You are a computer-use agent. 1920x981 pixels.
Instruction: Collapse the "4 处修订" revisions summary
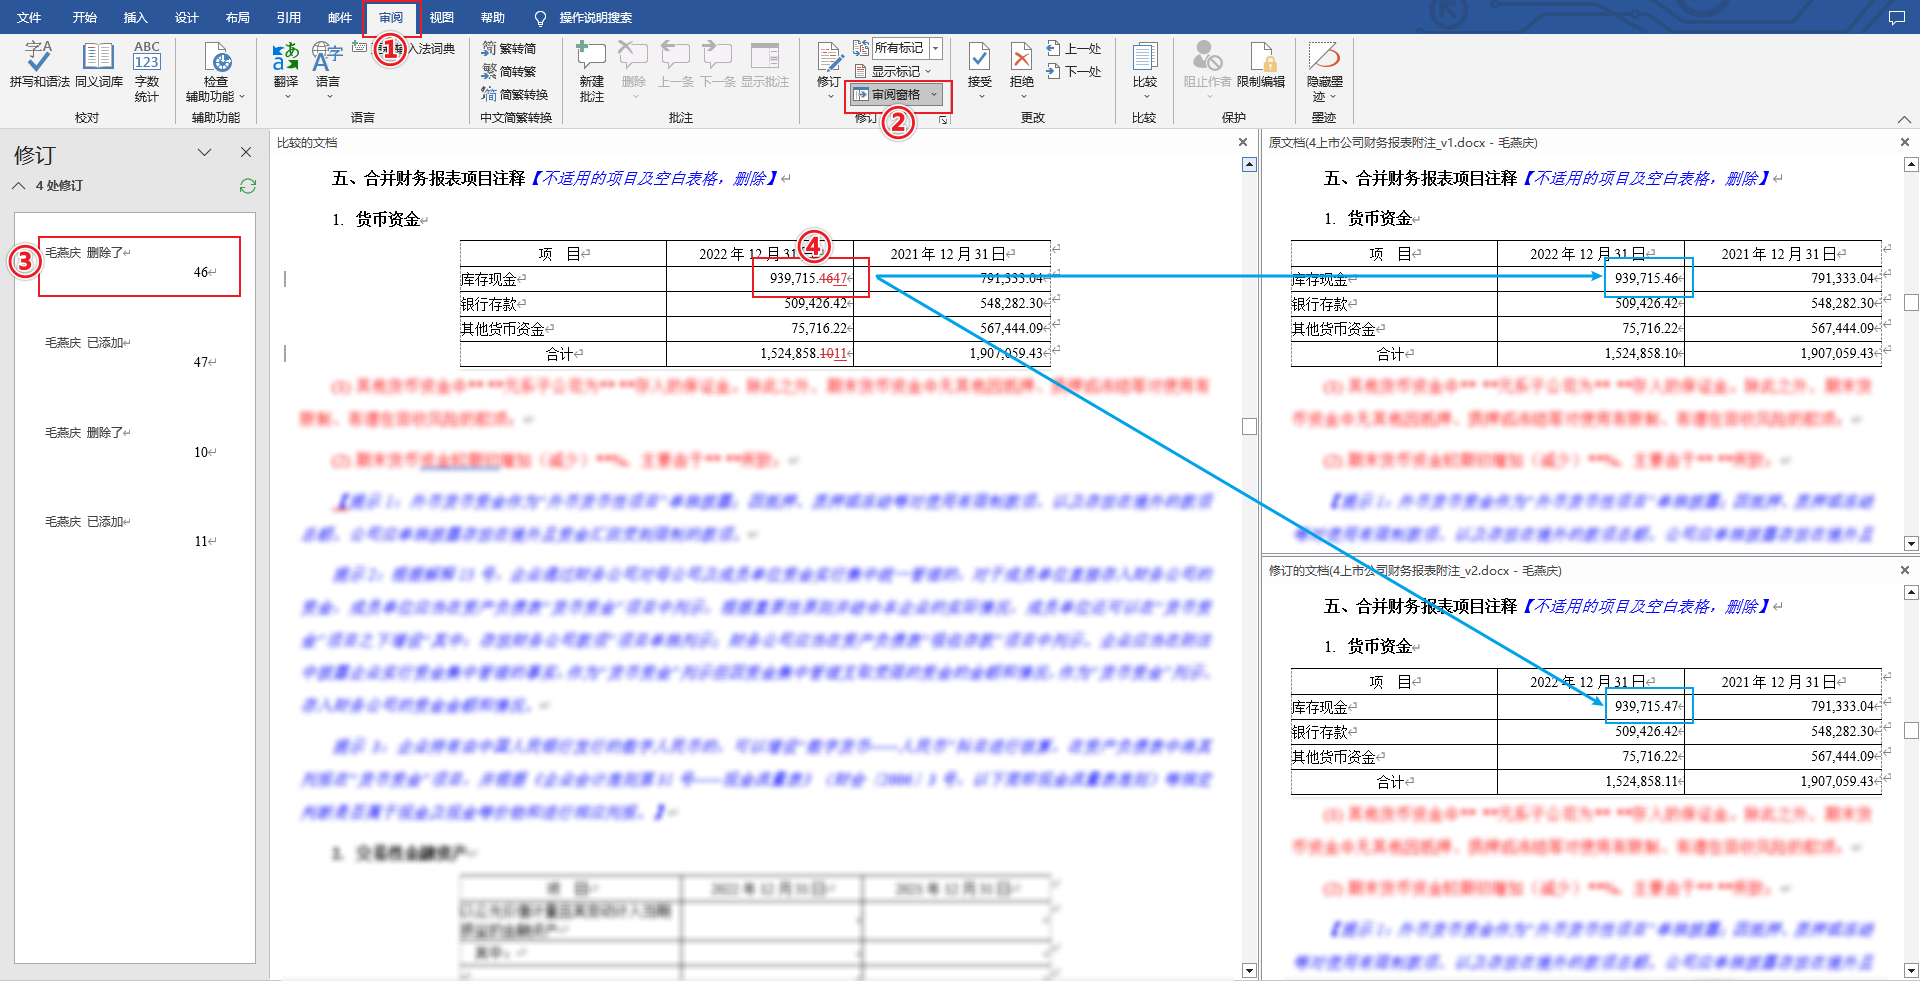click(x=19, y=186)
